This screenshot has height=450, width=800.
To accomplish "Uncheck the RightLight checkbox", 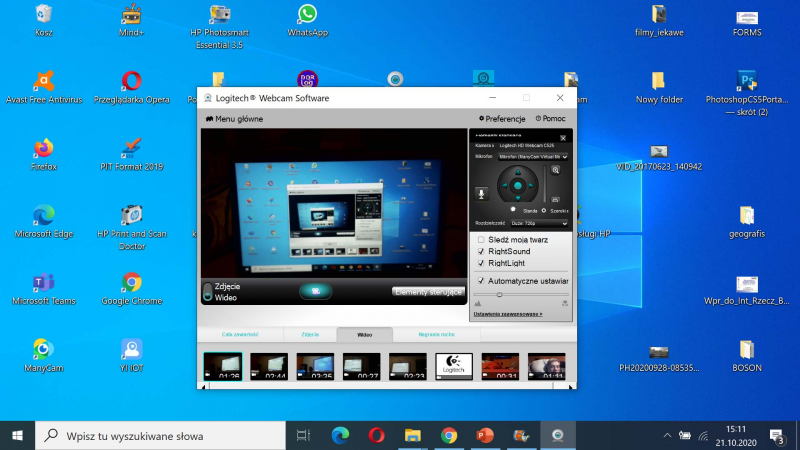I will (x=481, y=263).
